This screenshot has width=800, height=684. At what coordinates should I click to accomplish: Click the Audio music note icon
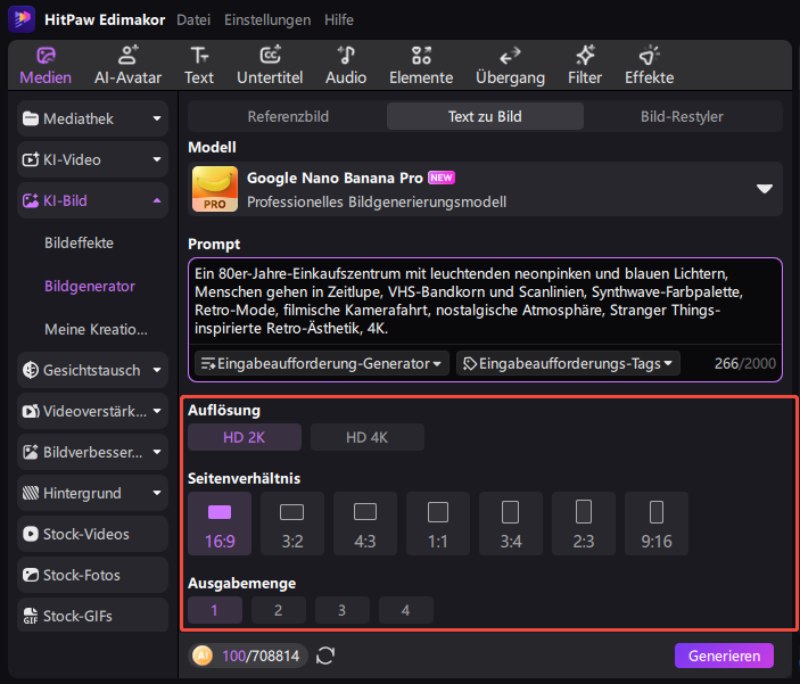tap(346, 56)
